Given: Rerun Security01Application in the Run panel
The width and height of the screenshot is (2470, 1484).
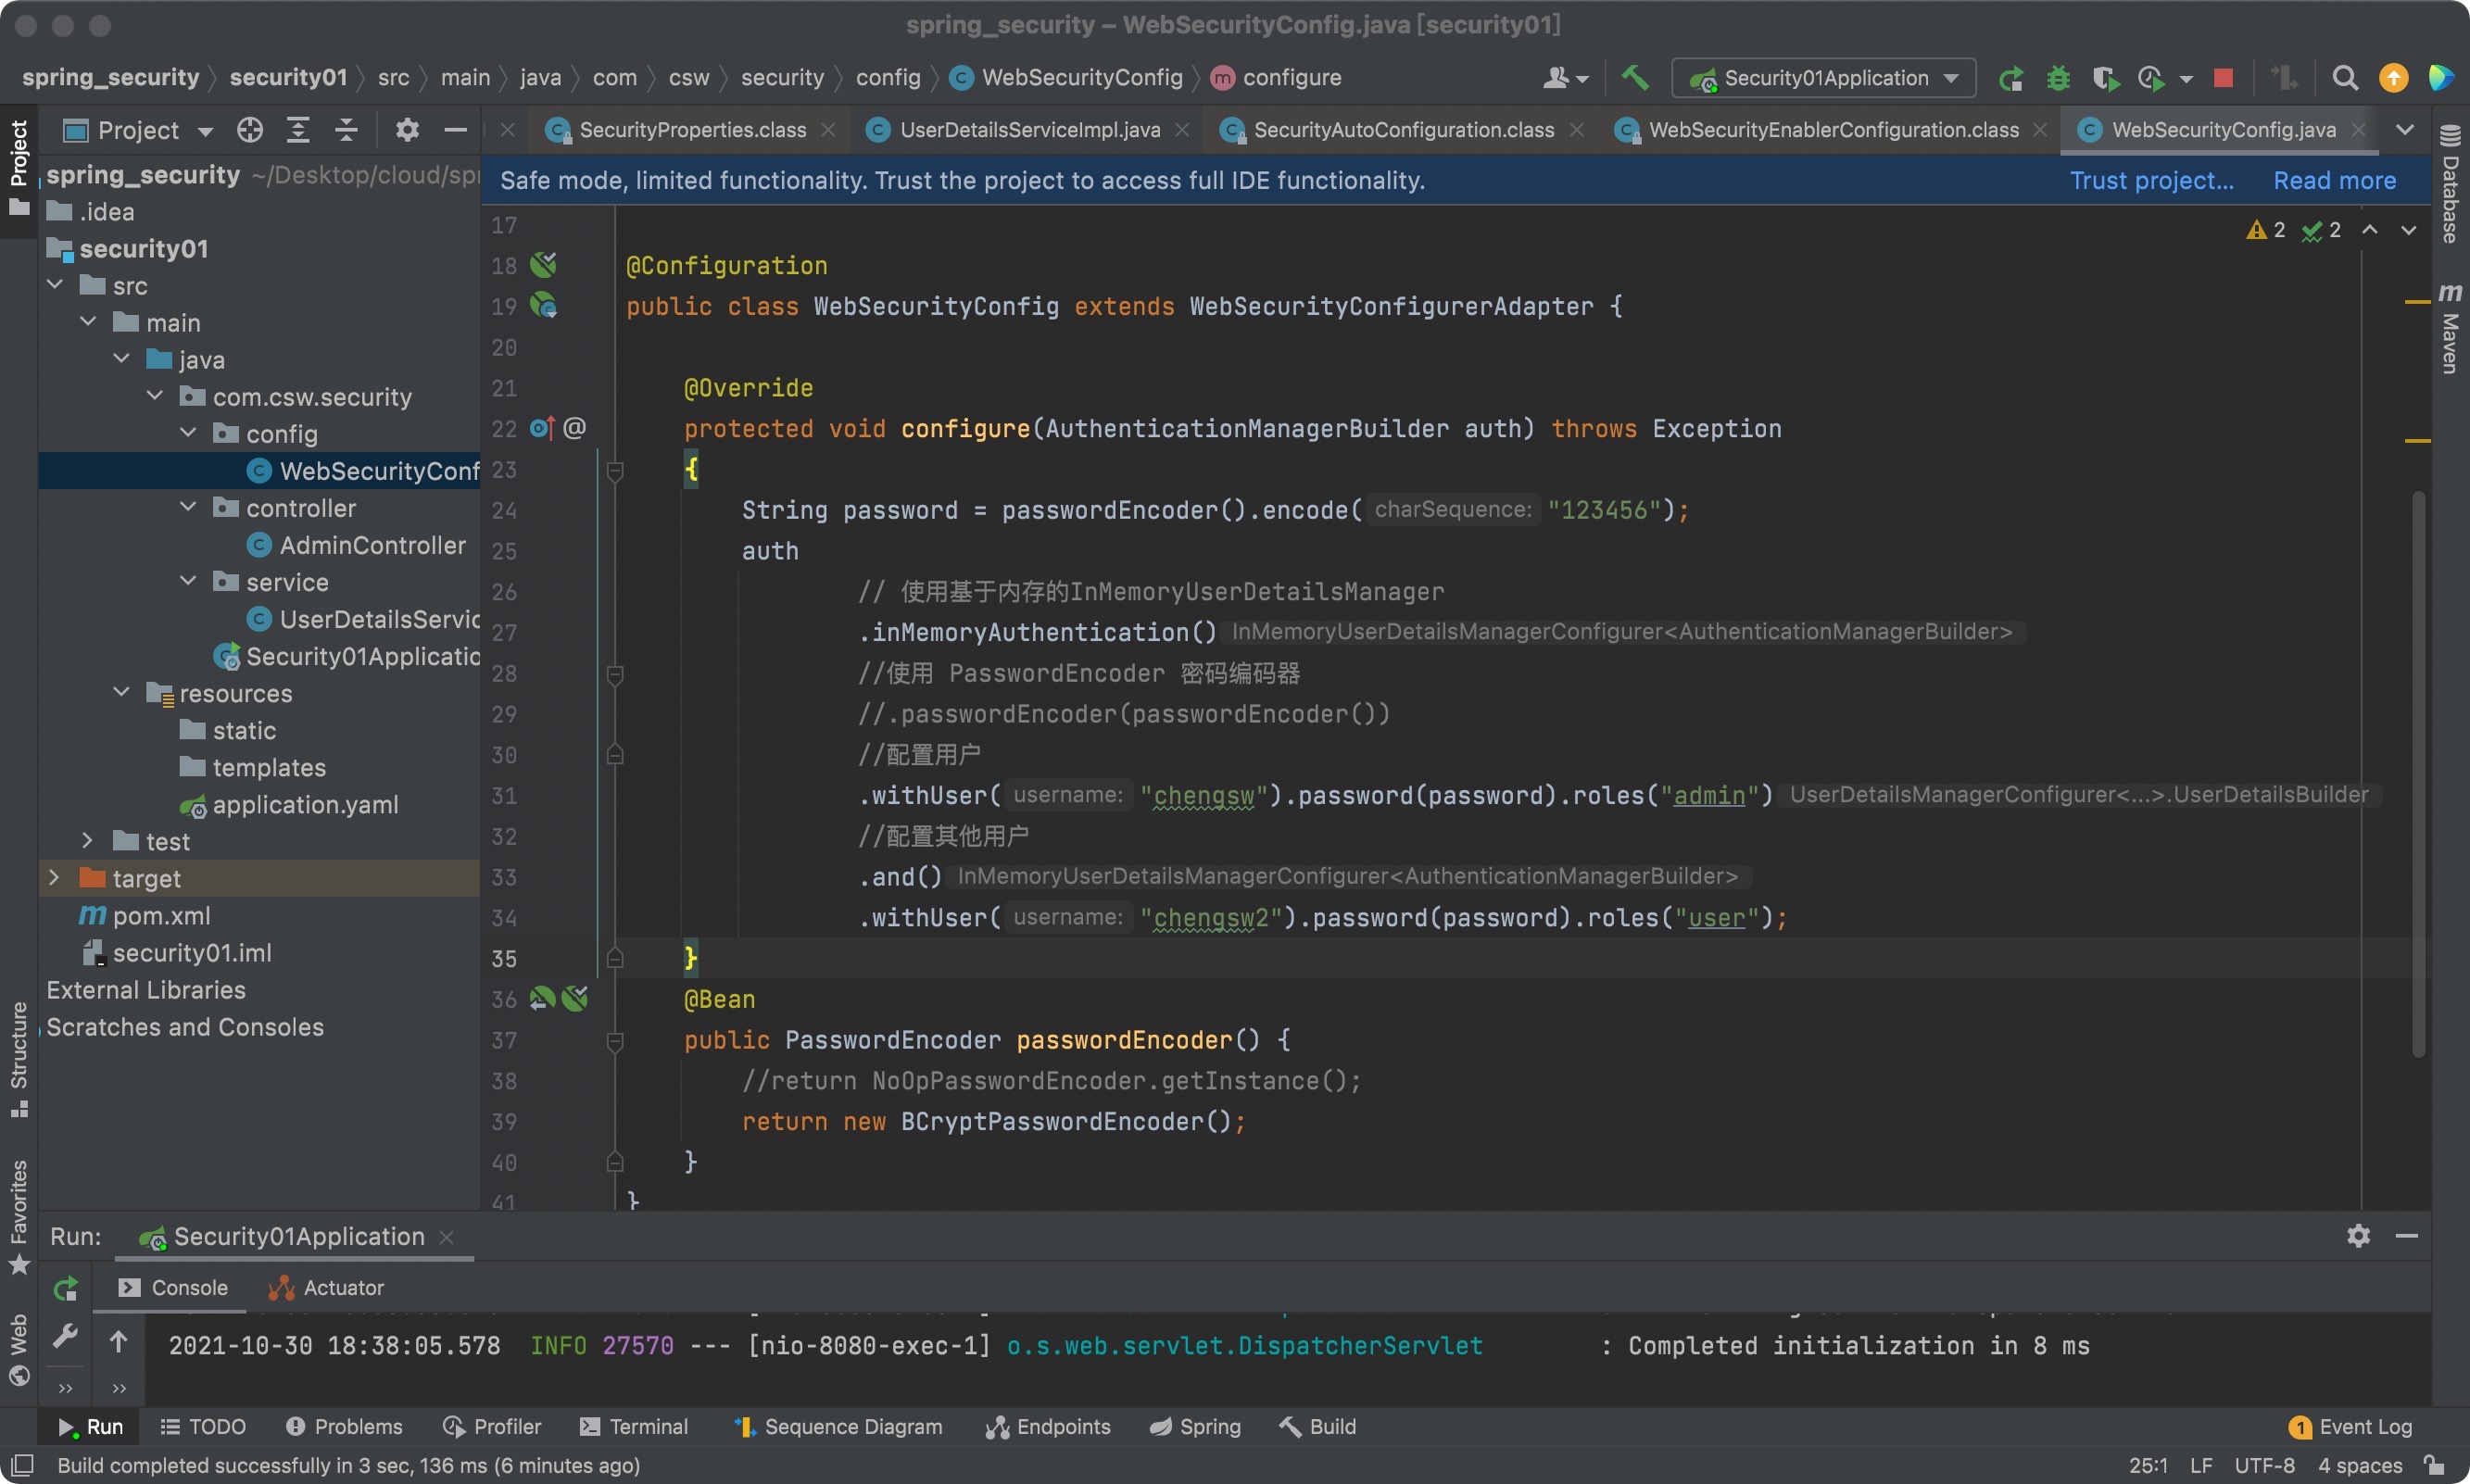Looking at the screenshot, I should (x=66, y=1288).
